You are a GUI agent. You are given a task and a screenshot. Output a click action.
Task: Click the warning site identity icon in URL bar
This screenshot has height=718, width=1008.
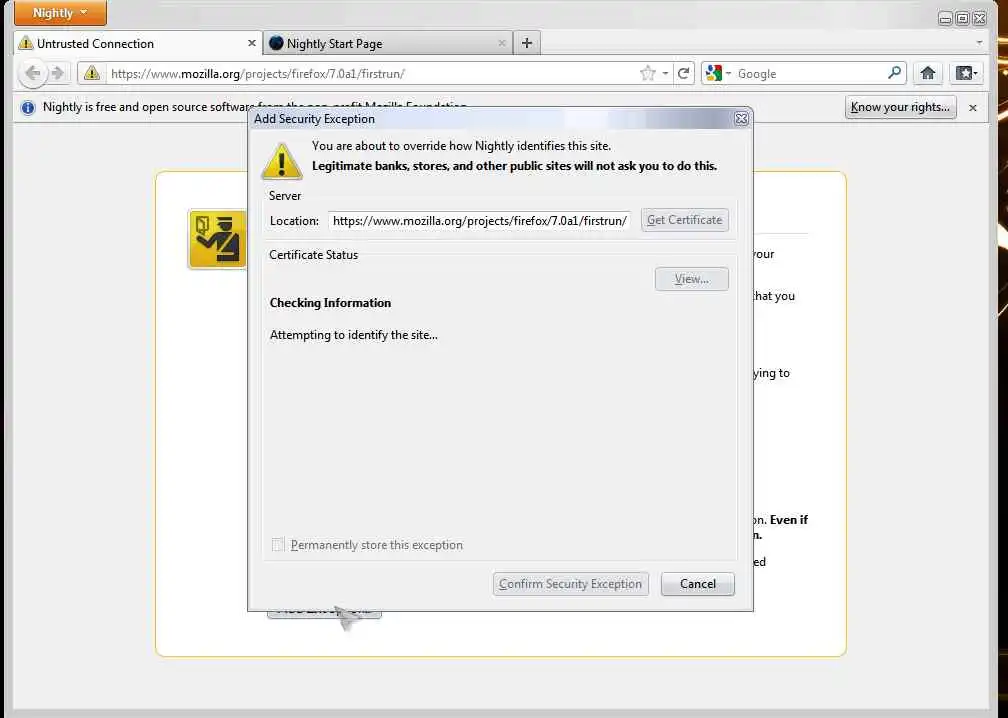(92, 73)
